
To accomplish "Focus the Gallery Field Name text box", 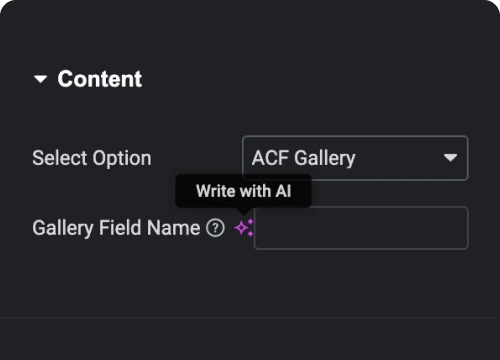I will pyautogui.click(x=361, y=228).
